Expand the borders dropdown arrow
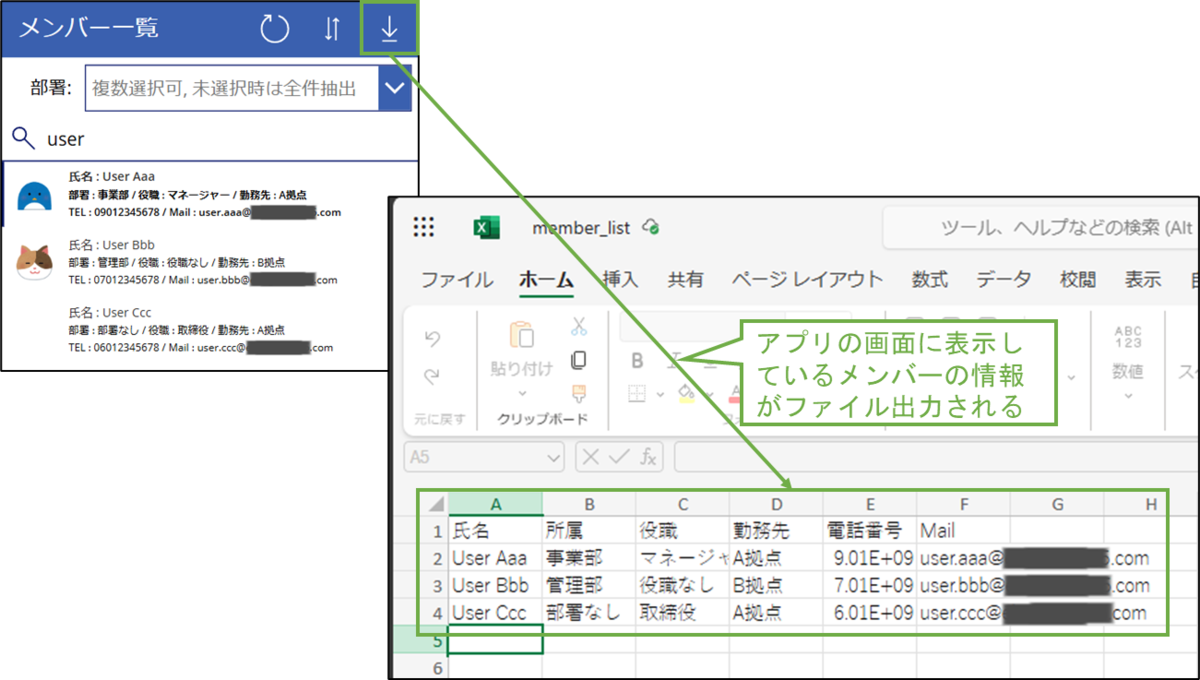Screen dimensions: 1200x680 (x=660, y=394)
